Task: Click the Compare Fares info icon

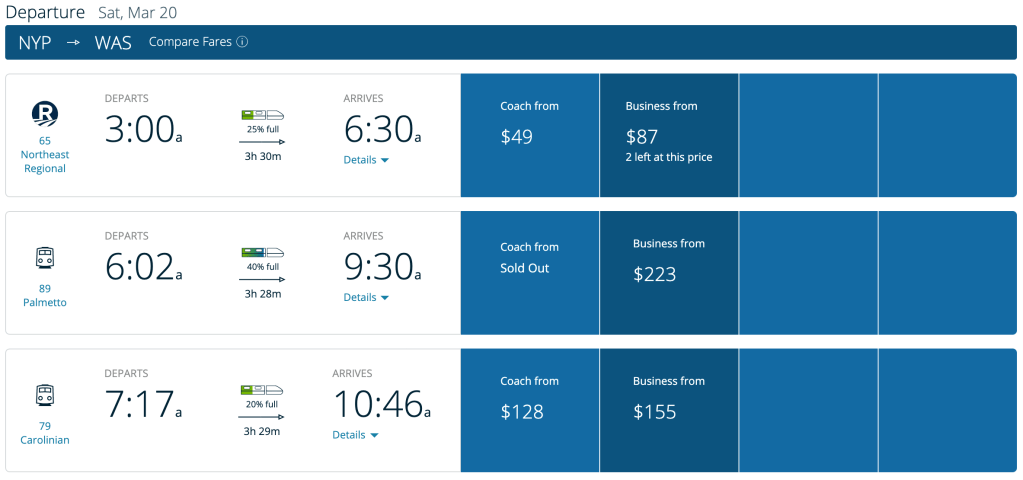Action: [x=242, y=43]
